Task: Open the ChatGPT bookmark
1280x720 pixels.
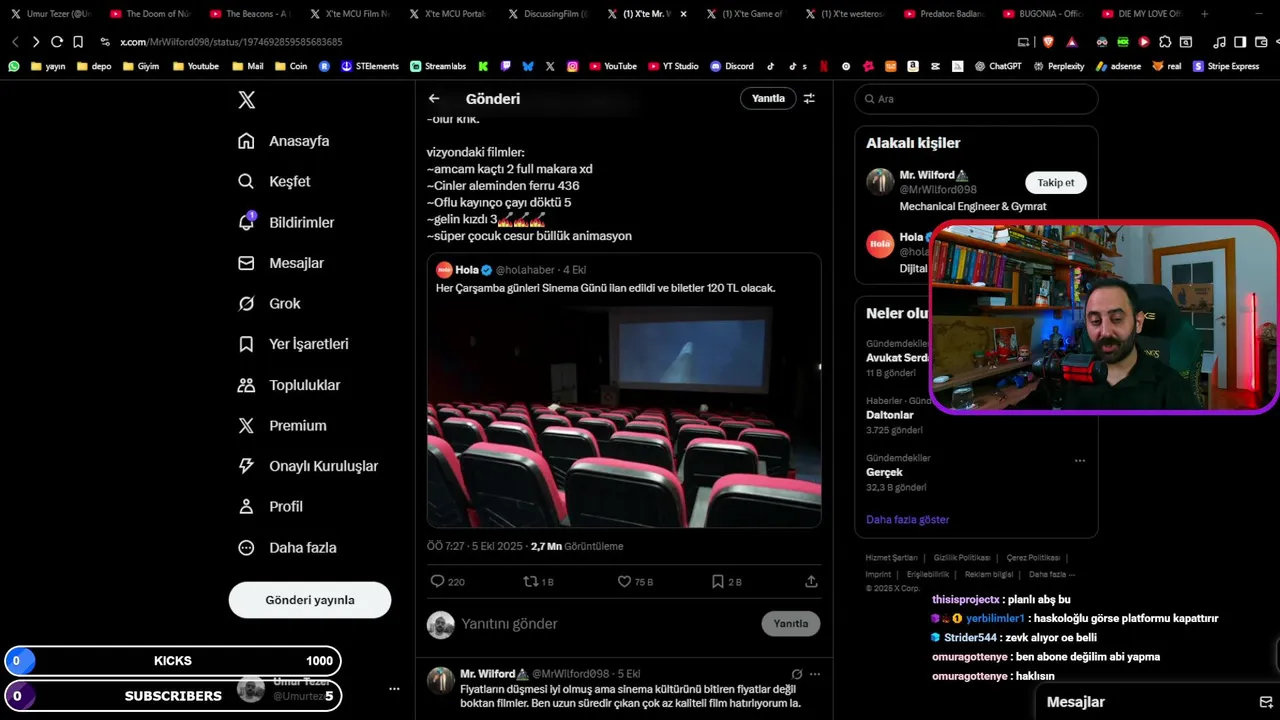Action: 998,66
